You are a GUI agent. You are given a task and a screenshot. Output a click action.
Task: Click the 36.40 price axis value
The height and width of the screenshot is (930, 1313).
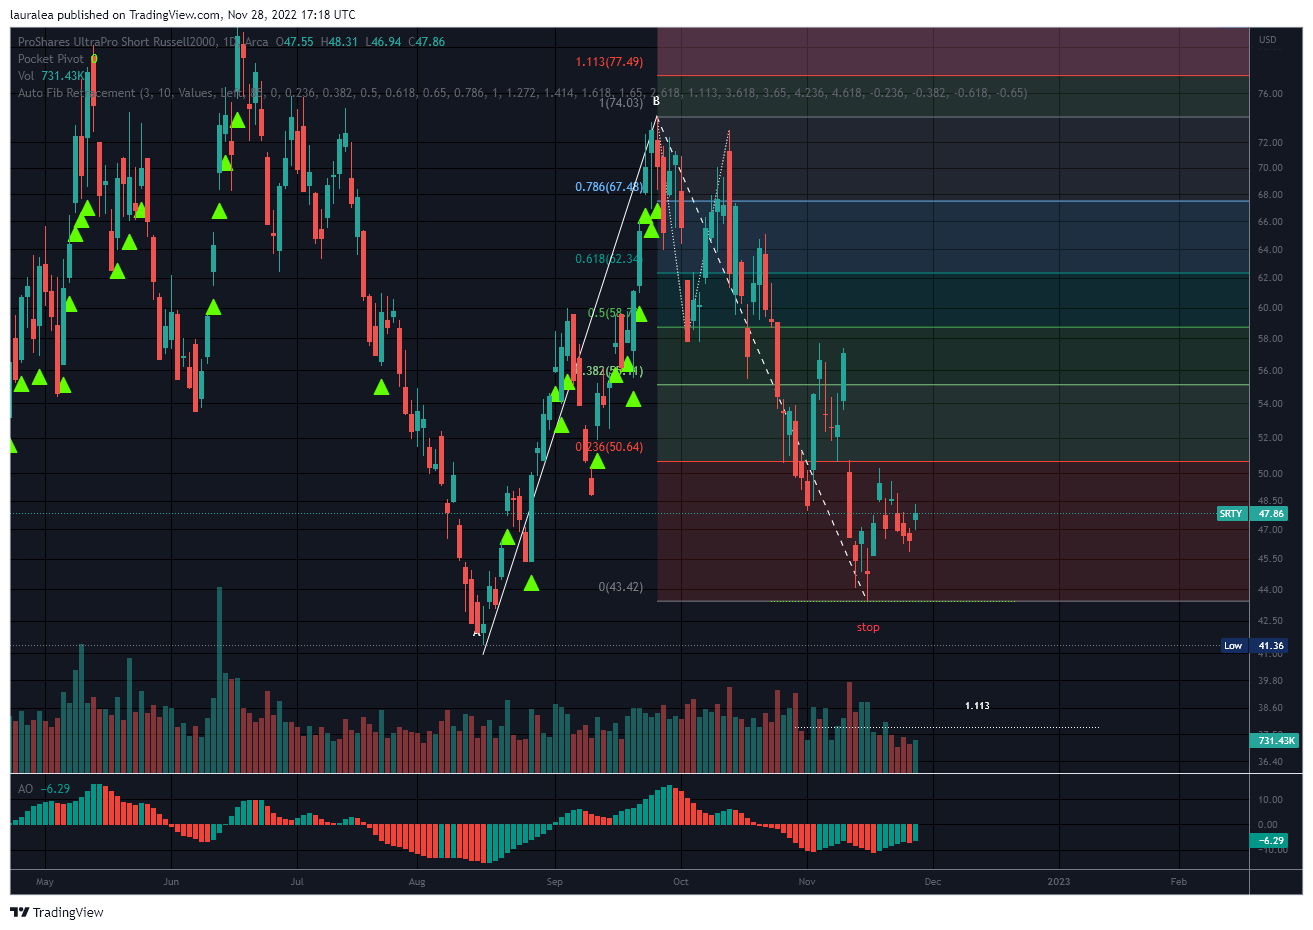pos(1270,762)
